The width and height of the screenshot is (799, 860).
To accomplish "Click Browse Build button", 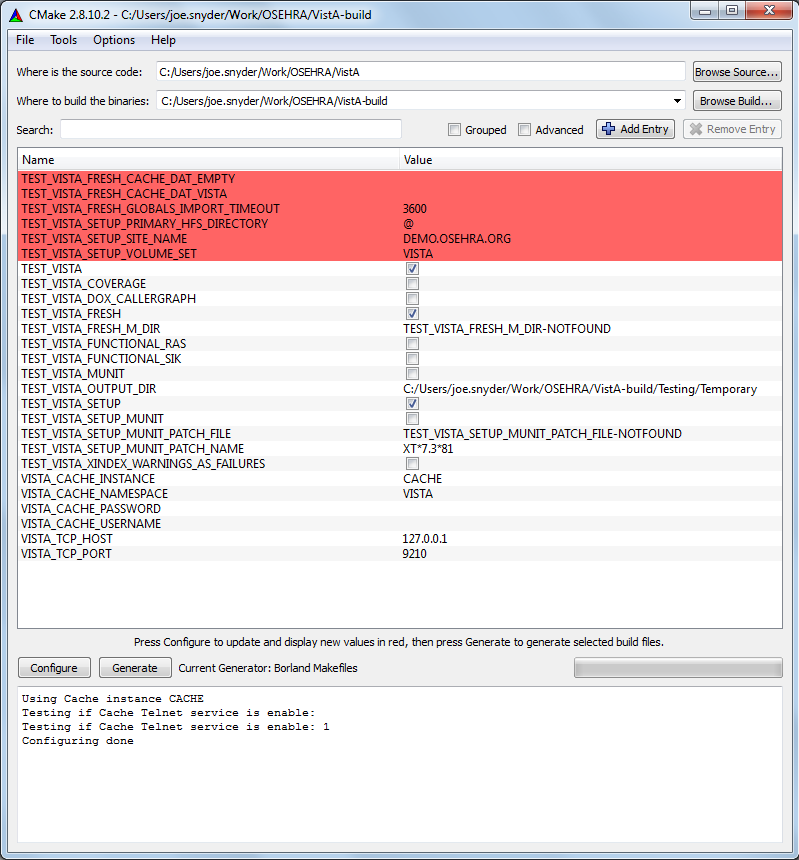I will click(x=737, y=101).
